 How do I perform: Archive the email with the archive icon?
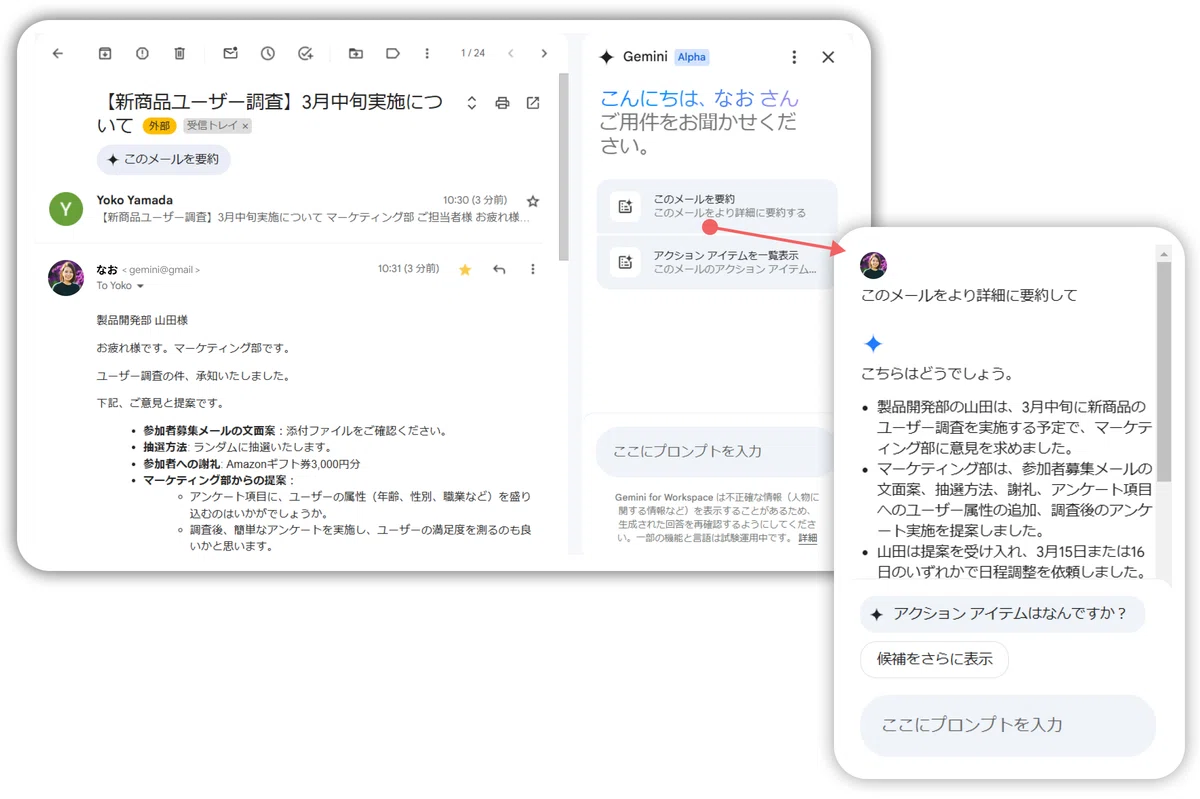tap(105, 53)
